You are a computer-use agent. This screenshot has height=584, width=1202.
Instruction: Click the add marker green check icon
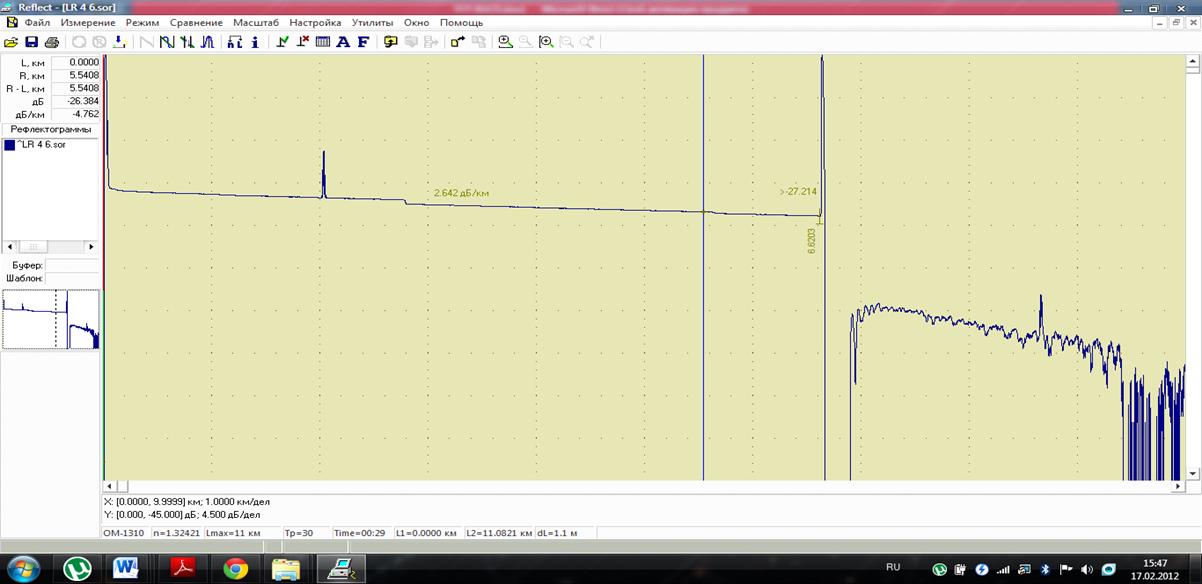tap(283, 42)
